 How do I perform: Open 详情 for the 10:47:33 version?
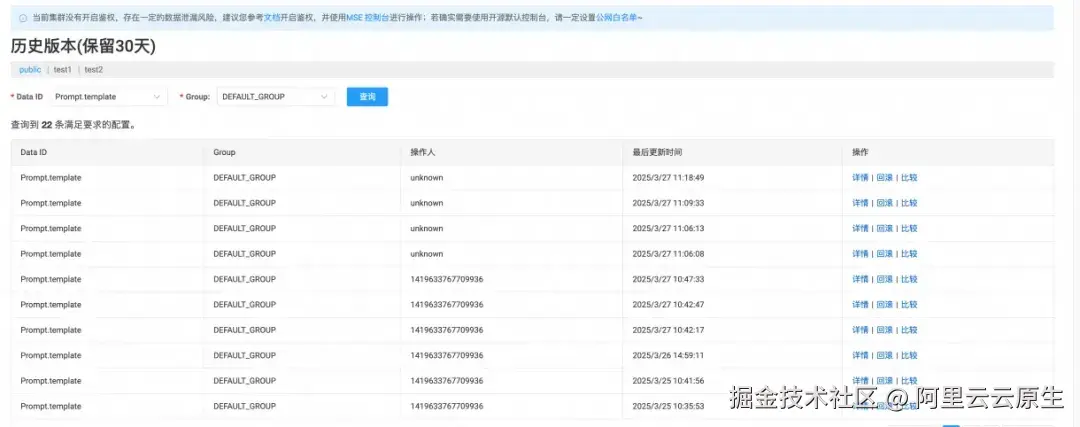point(860,279)
